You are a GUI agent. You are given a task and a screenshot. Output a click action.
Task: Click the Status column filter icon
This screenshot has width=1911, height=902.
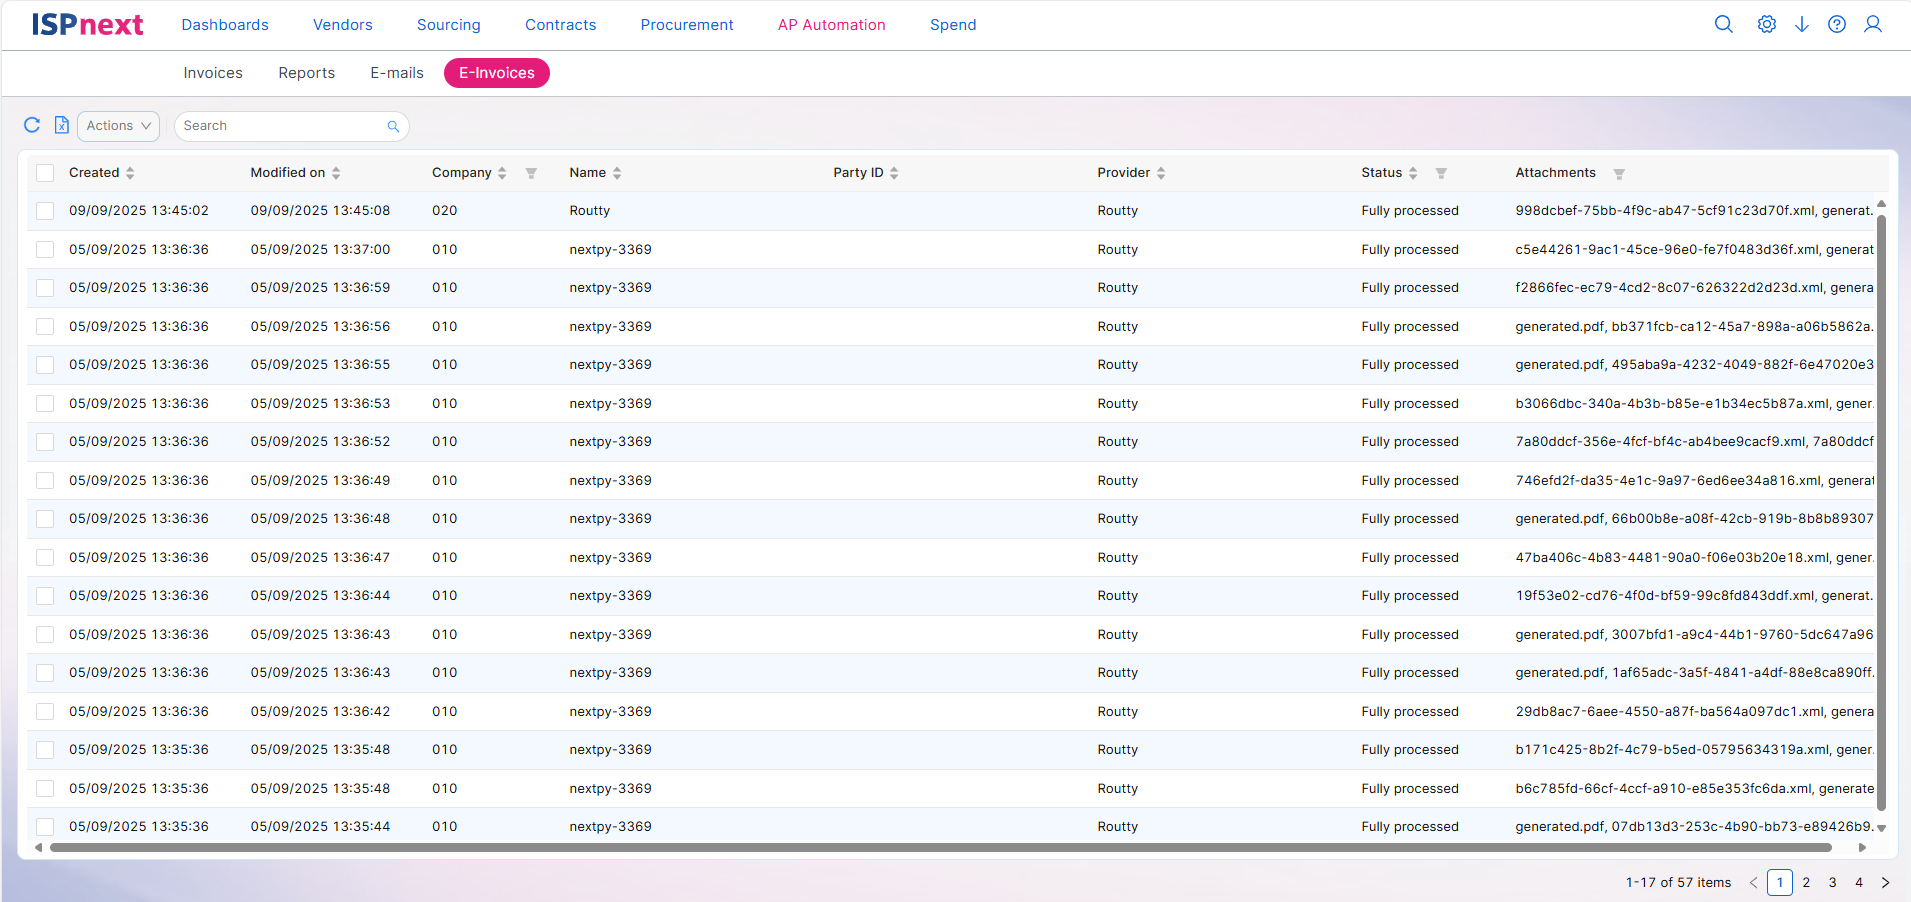coord(1441,173)
